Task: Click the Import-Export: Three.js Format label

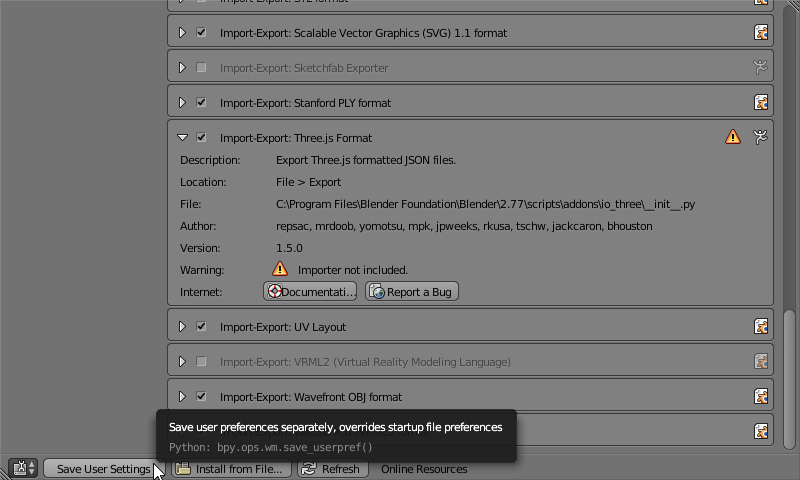Action: (296, 138)
